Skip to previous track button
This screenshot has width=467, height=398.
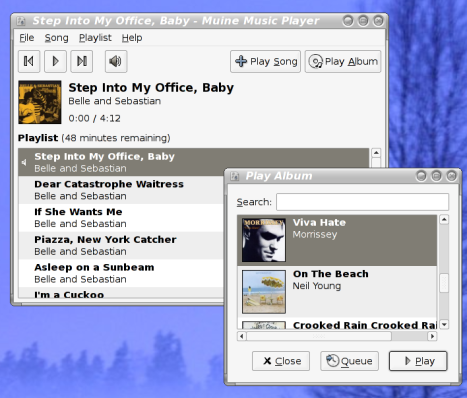pyautogui.click(x=29, y=61)
